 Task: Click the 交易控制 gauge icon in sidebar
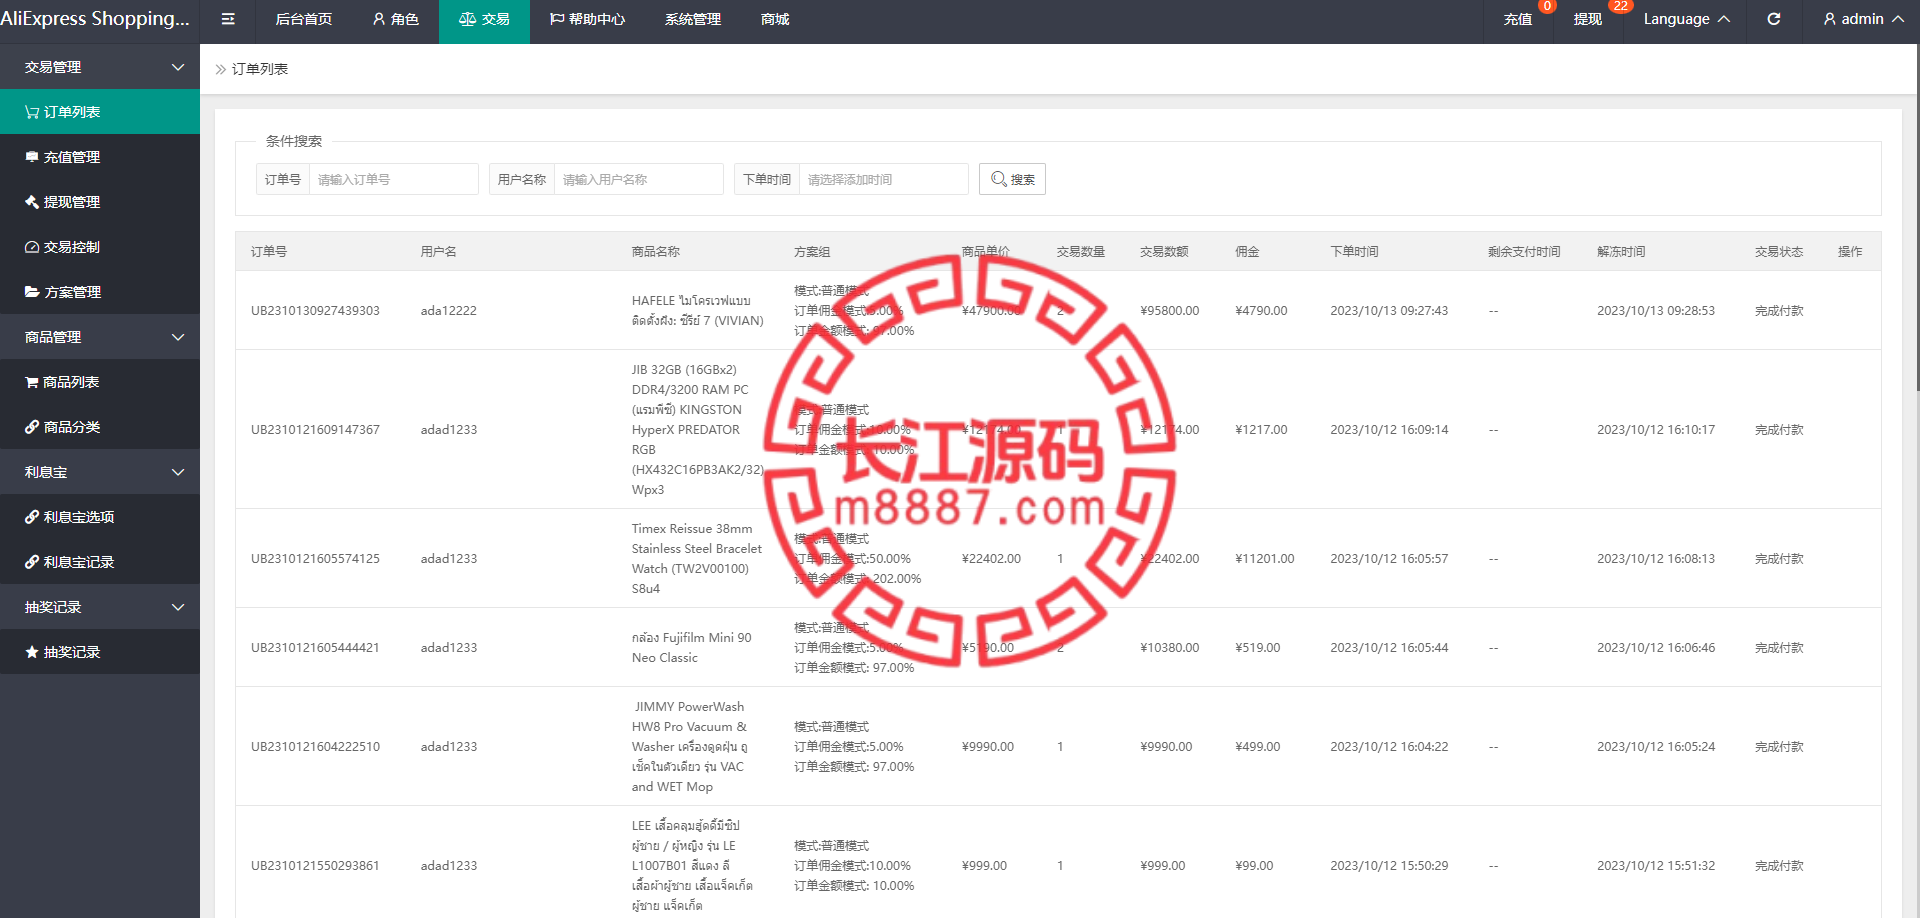(x=32, y=247)
